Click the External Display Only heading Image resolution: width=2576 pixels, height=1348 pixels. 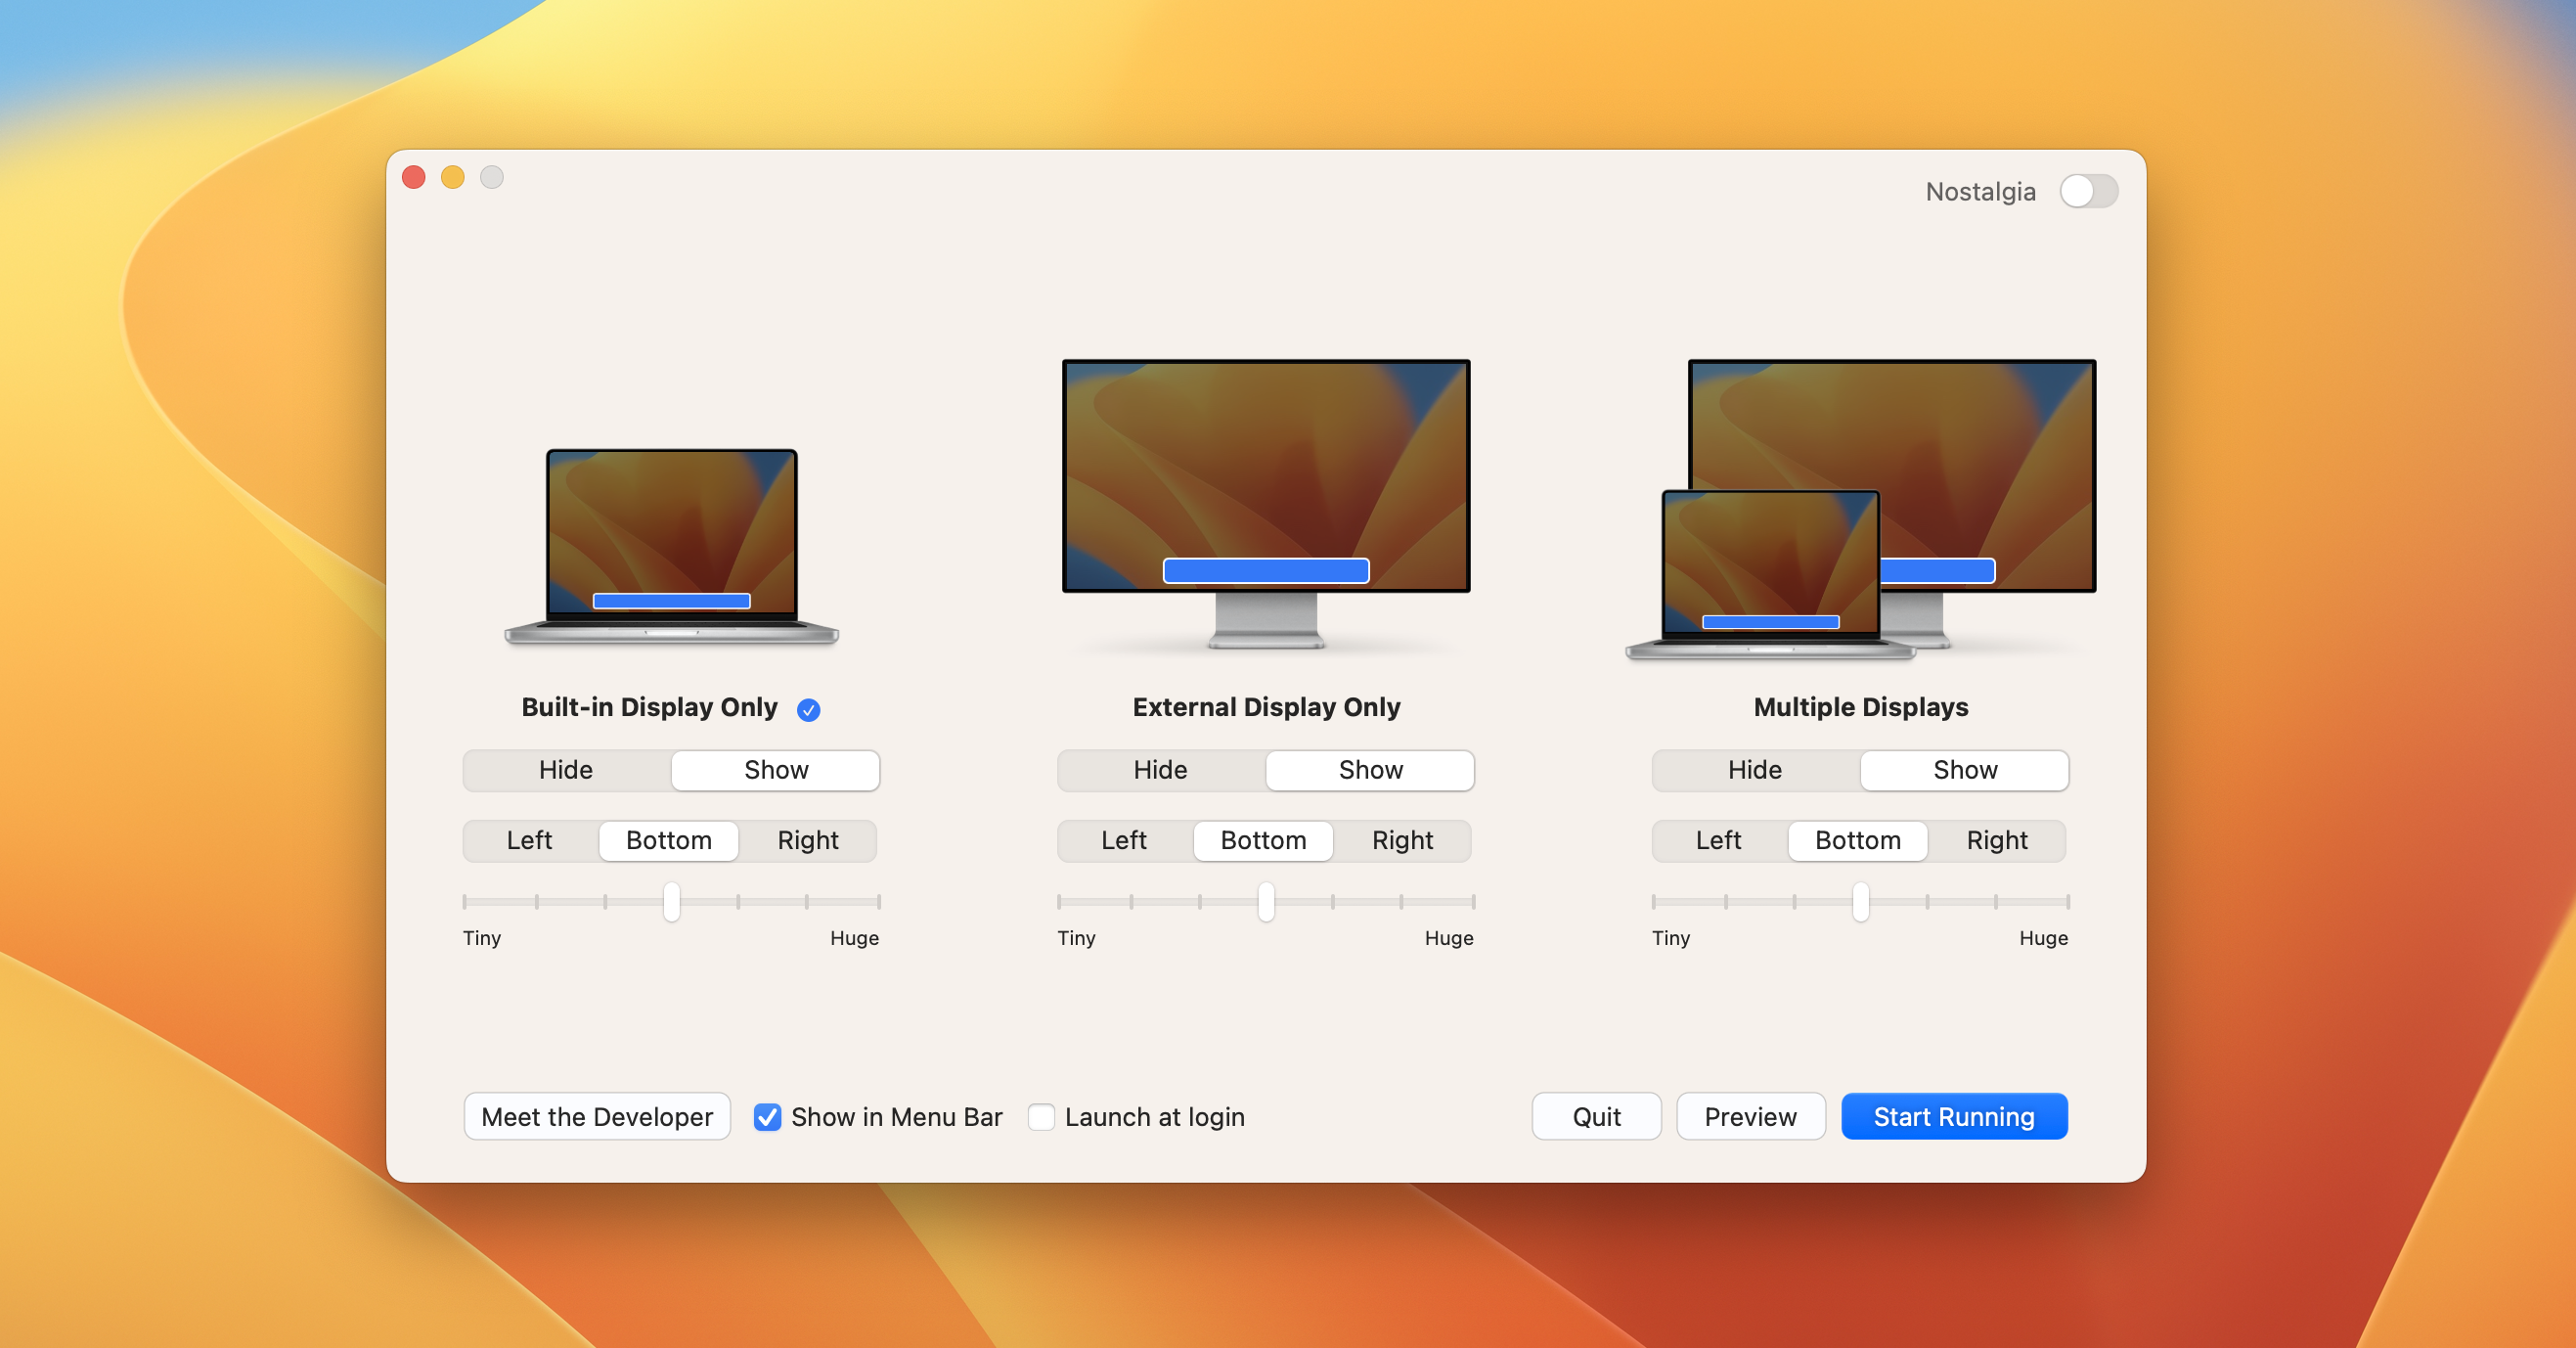coord(1266,707)
